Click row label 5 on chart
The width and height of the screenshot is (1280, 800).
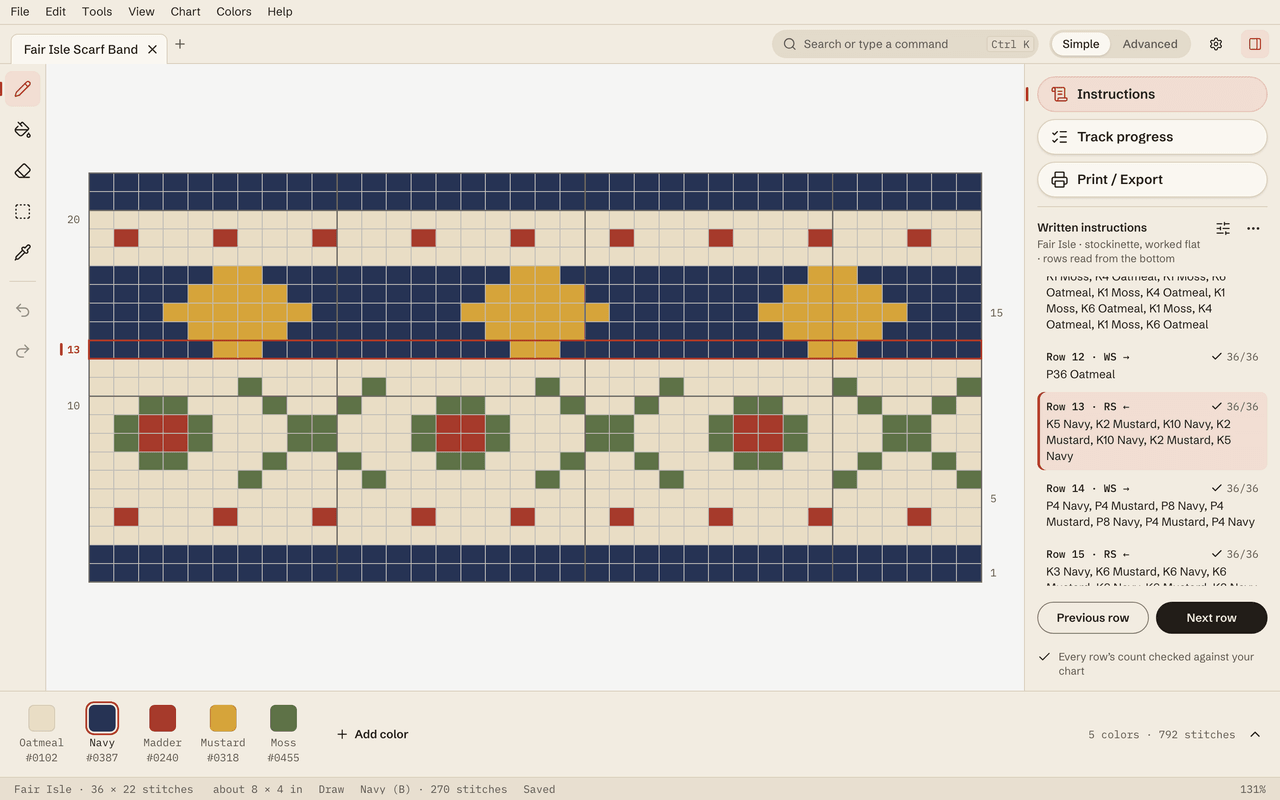coord(993,499)
